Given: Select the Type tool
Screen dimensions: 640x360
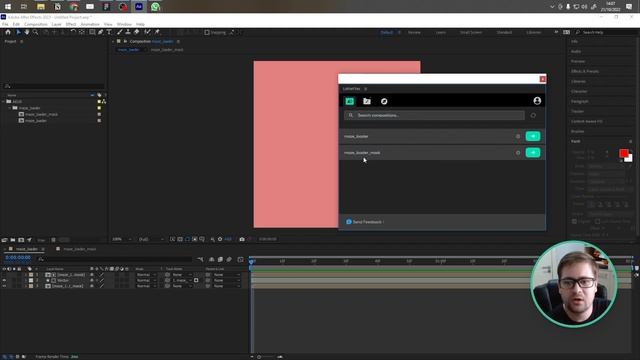Looking at the screenshot, I should click(109, 32).
